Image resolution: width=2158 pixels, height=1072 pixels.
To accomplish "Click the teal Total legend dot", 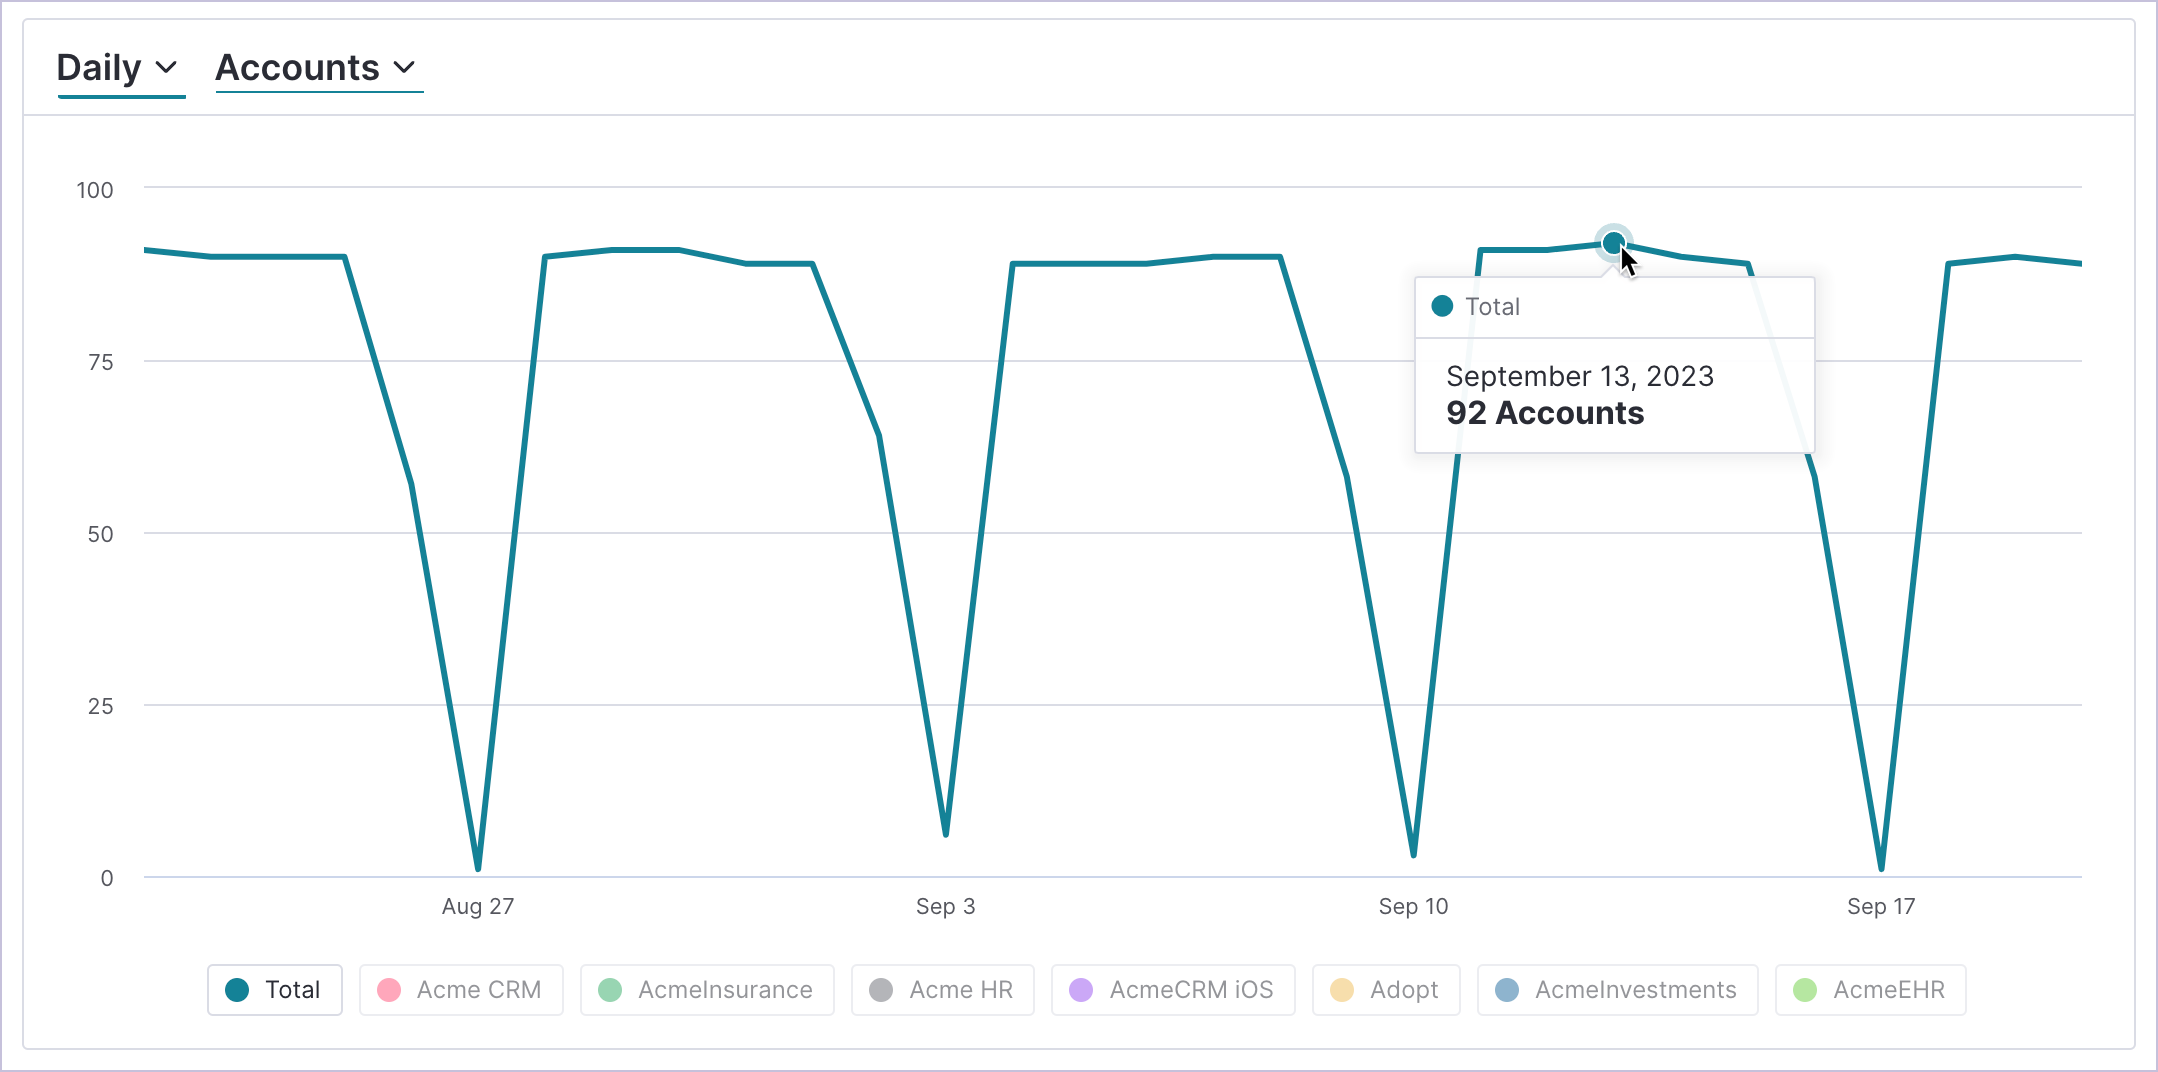I will tap(237, 990).
